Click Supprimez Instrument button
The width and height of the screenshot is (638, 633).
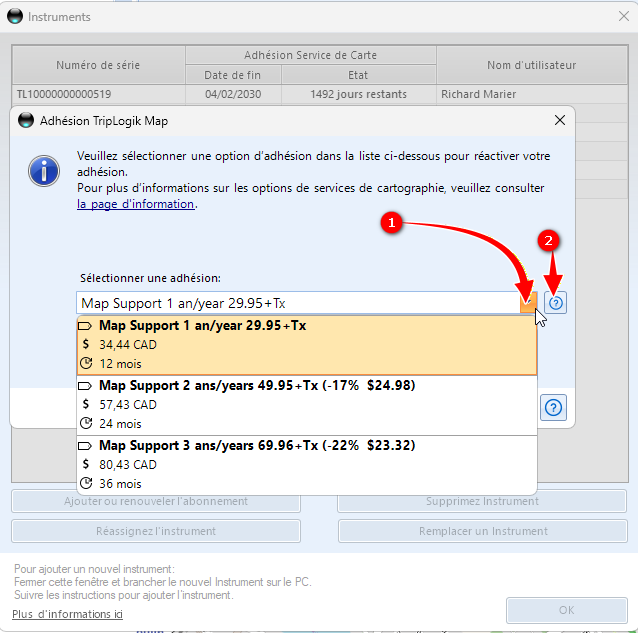[x=482, y=501]
